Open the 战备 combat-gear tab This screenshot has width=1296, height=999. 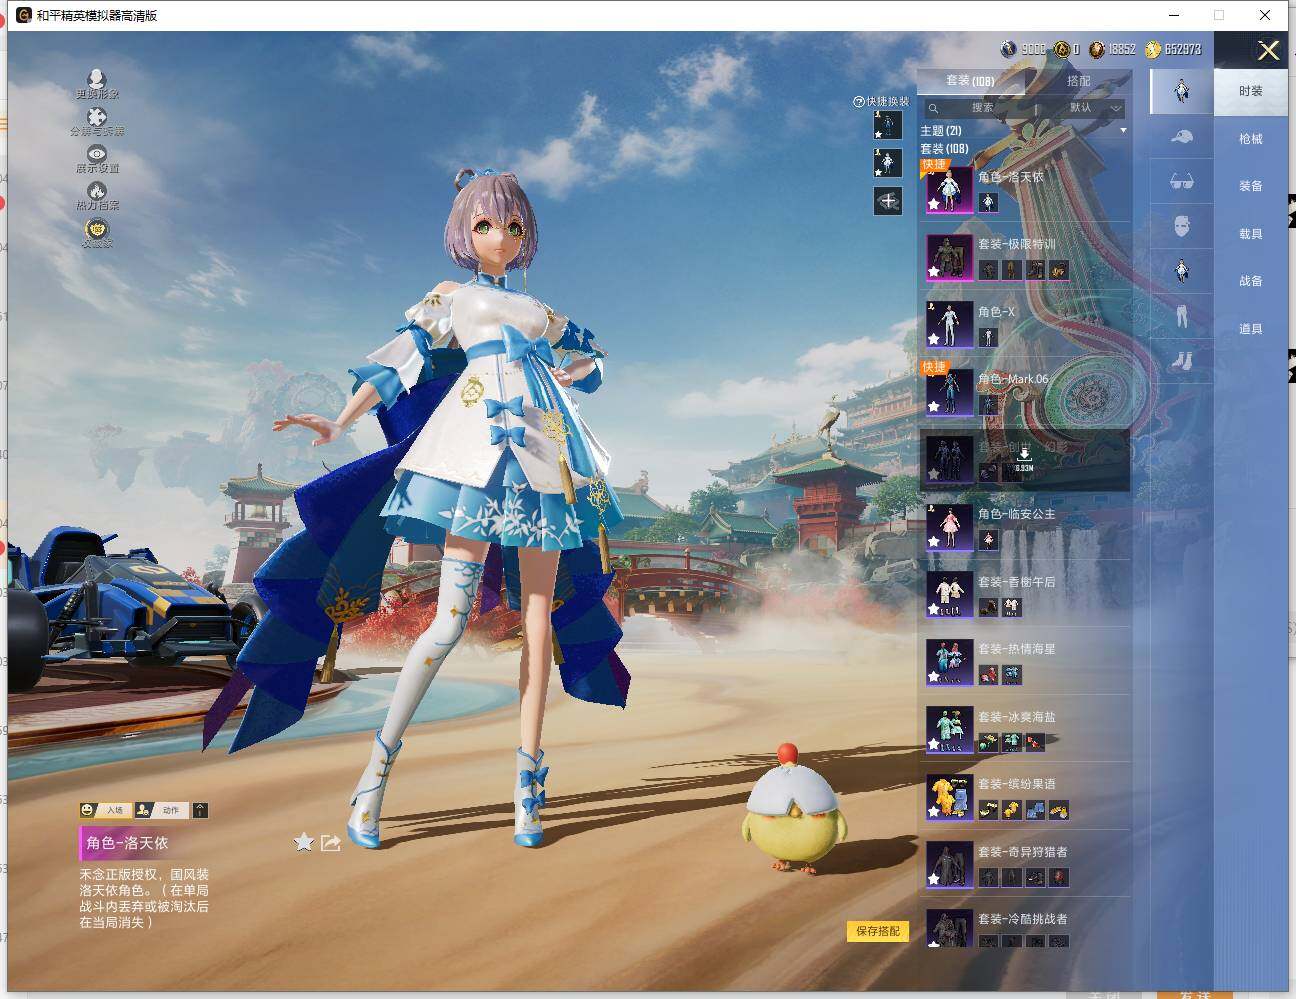(1251, 281)
